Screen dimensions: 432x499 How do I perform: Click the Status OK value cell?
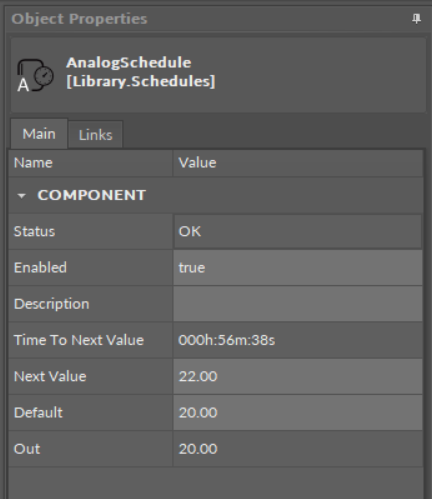298,231
